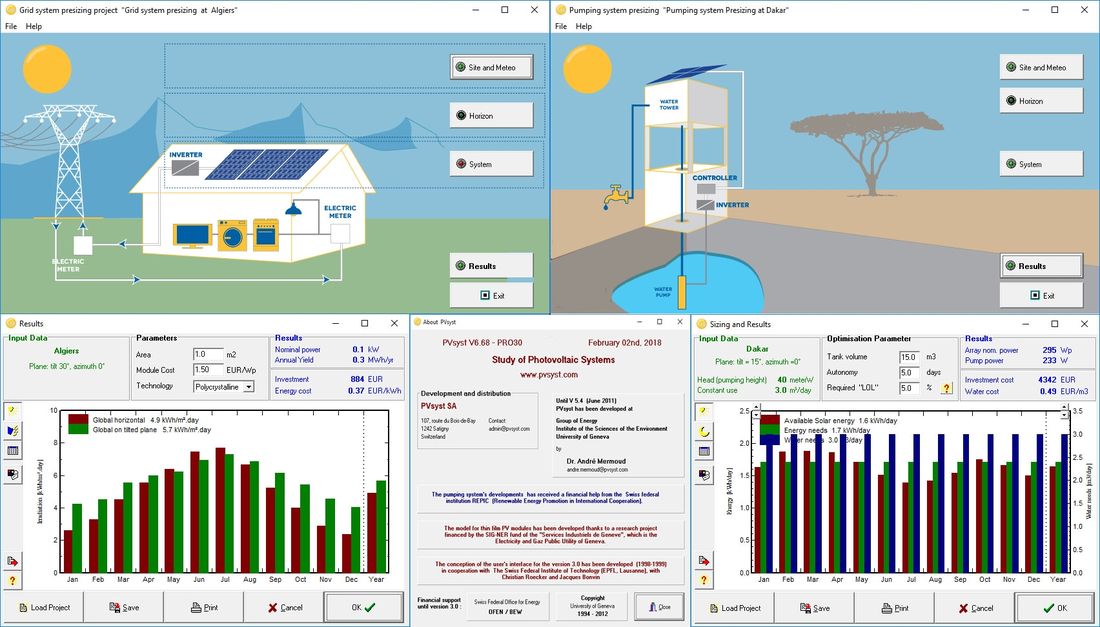Open Site and Meteo in the Grid system window

[491, 68]
